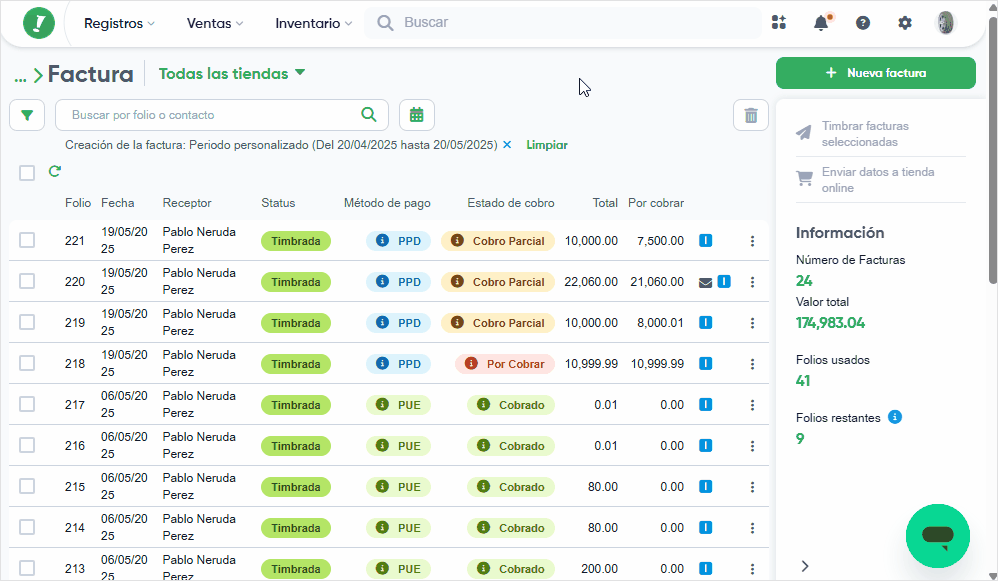The image size is (998, 581).
Task: Click the PUE badge on invoice 217
Action: 398,405
